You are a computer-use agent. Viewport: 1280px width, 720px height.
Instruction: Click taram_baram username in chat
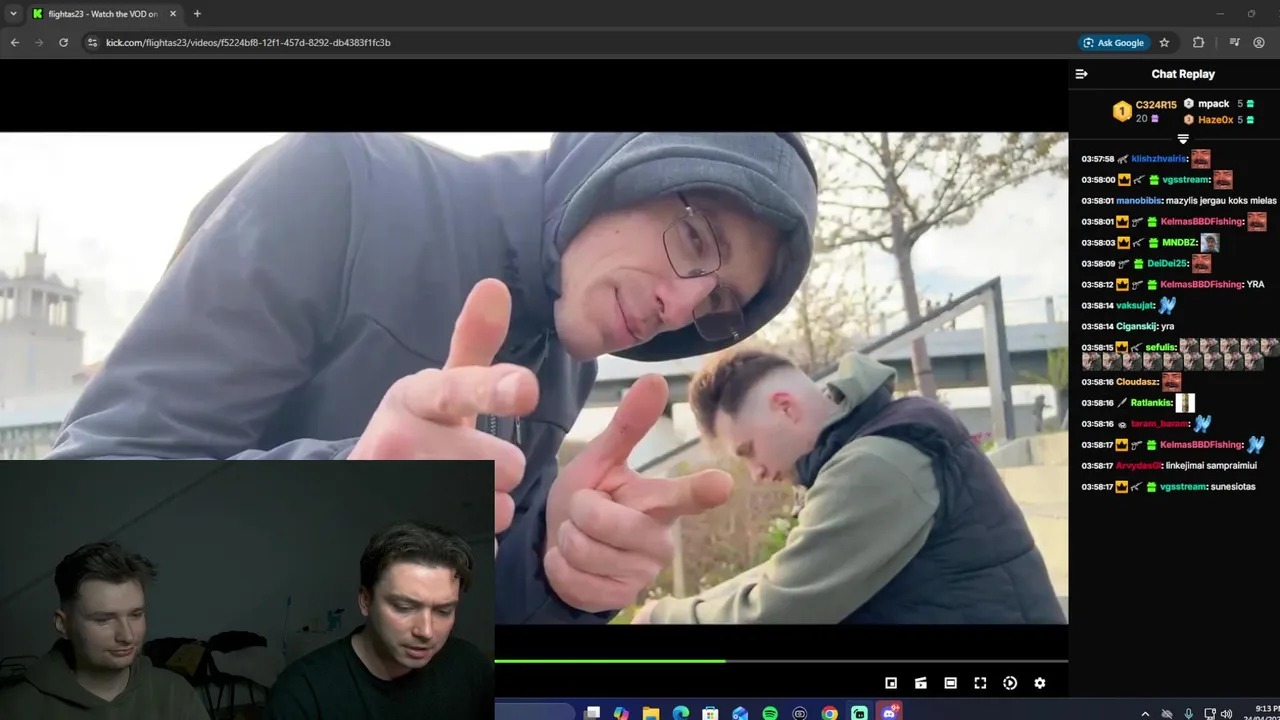coord(1159,424)
